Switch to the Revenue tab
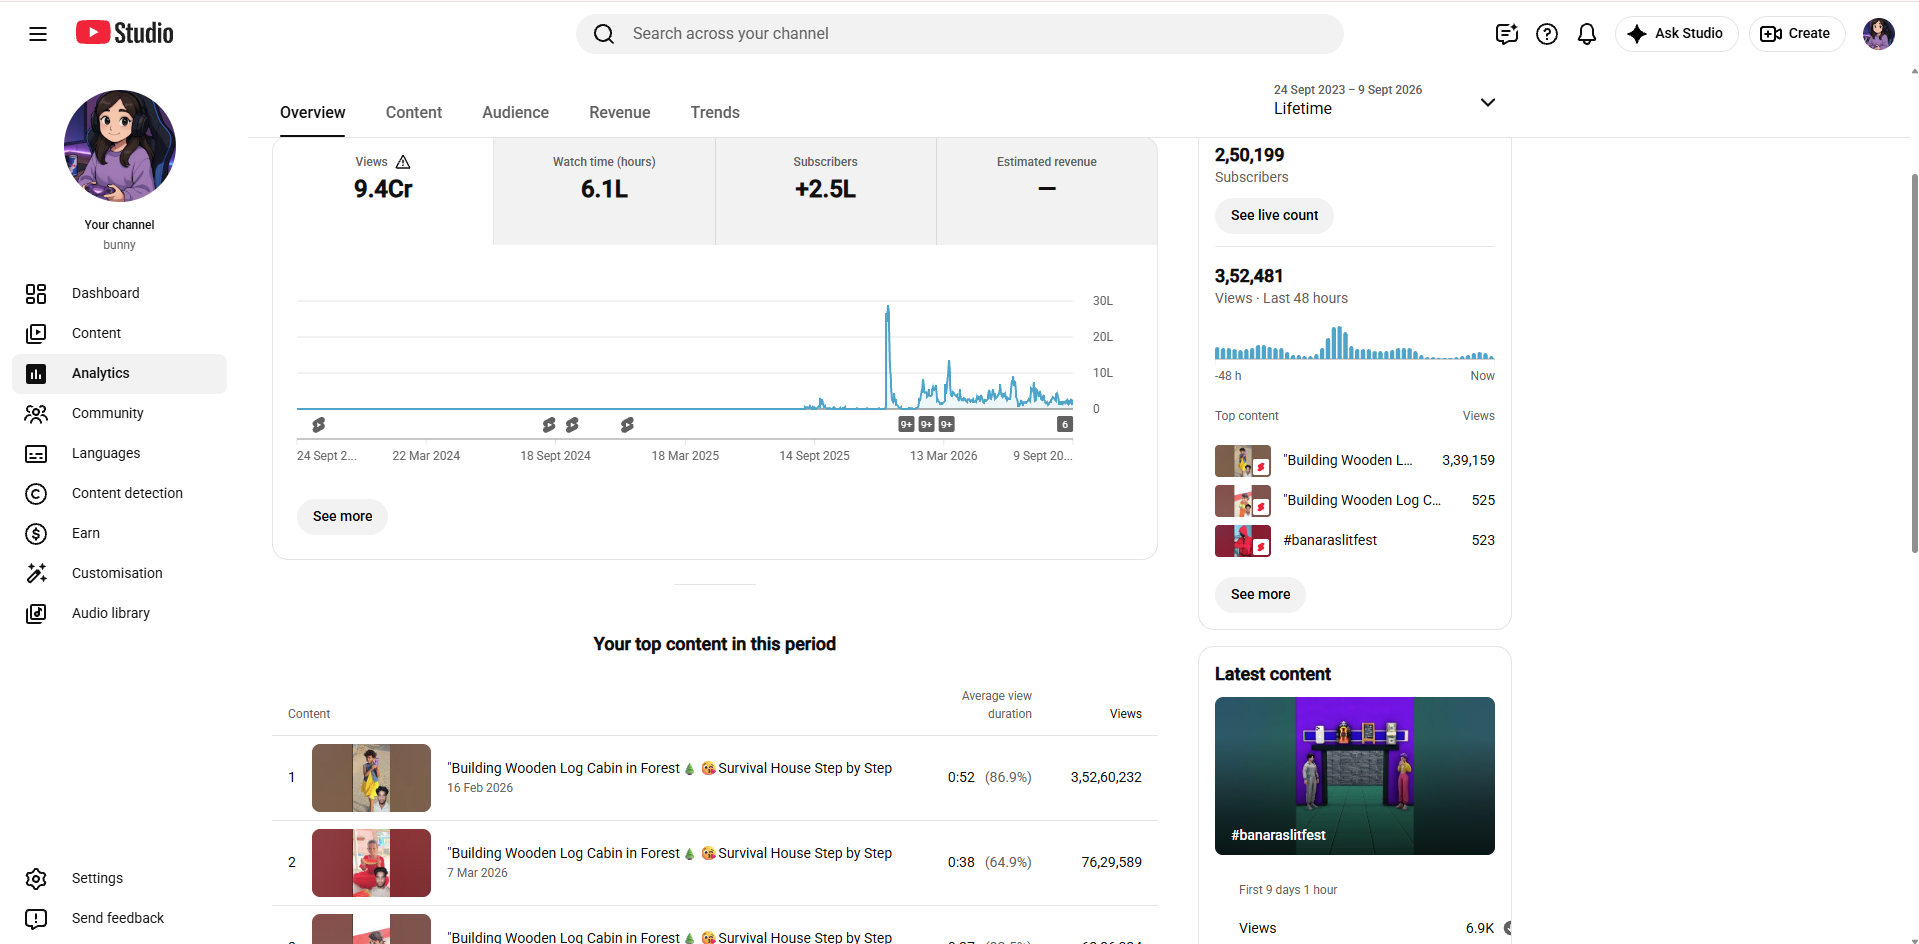Screen dimensions: 1919x944 click(x=619, y=113)
